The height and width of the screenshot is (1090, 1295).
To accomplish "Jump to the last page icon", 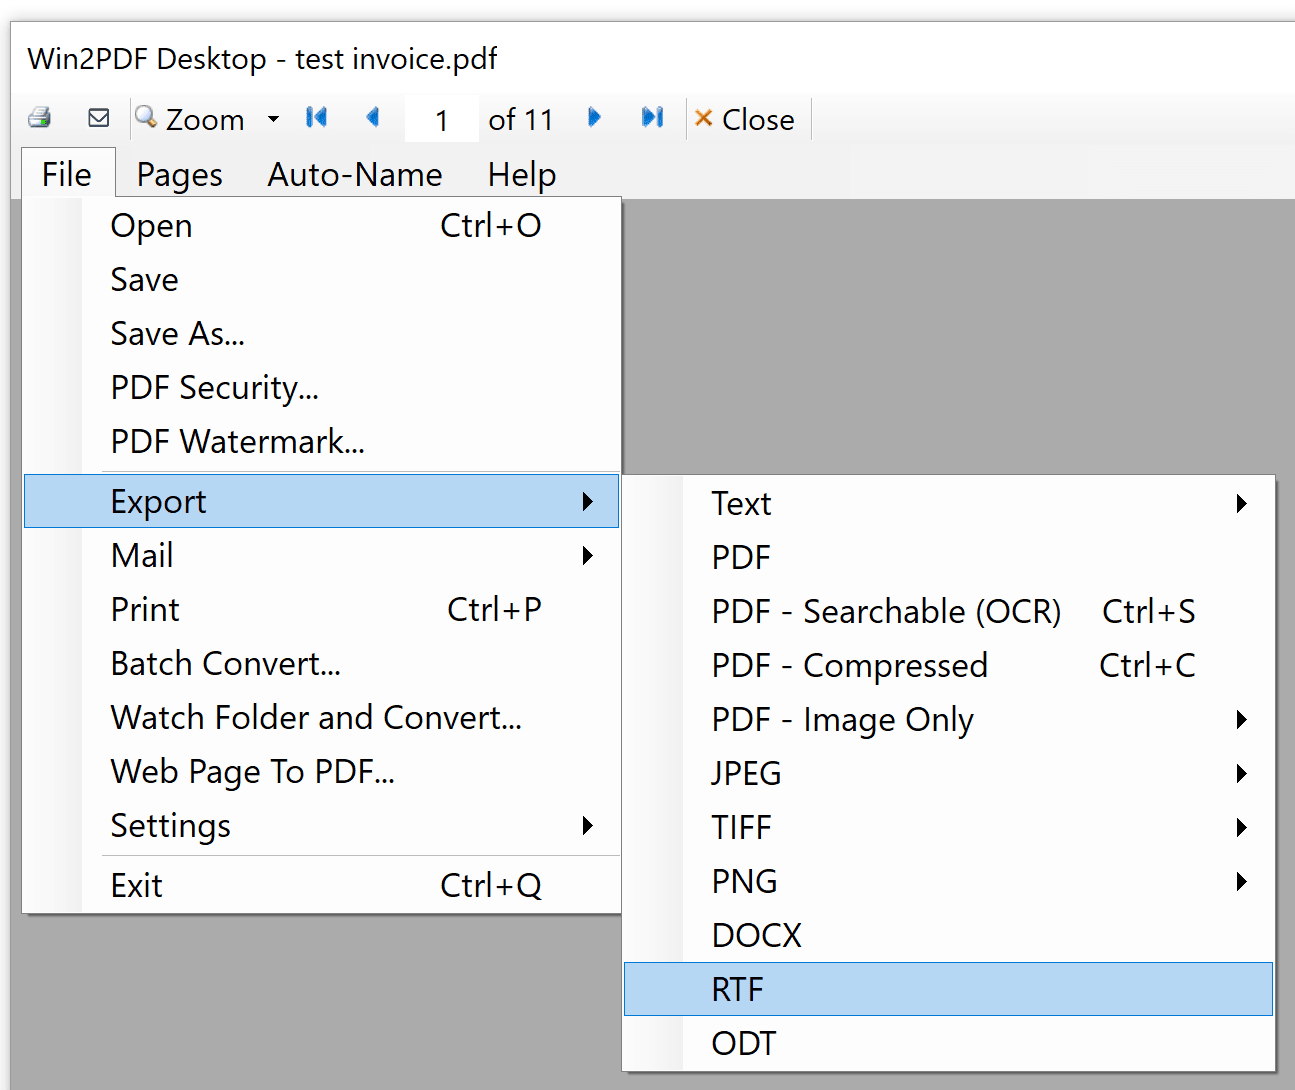I will (652, 117).
